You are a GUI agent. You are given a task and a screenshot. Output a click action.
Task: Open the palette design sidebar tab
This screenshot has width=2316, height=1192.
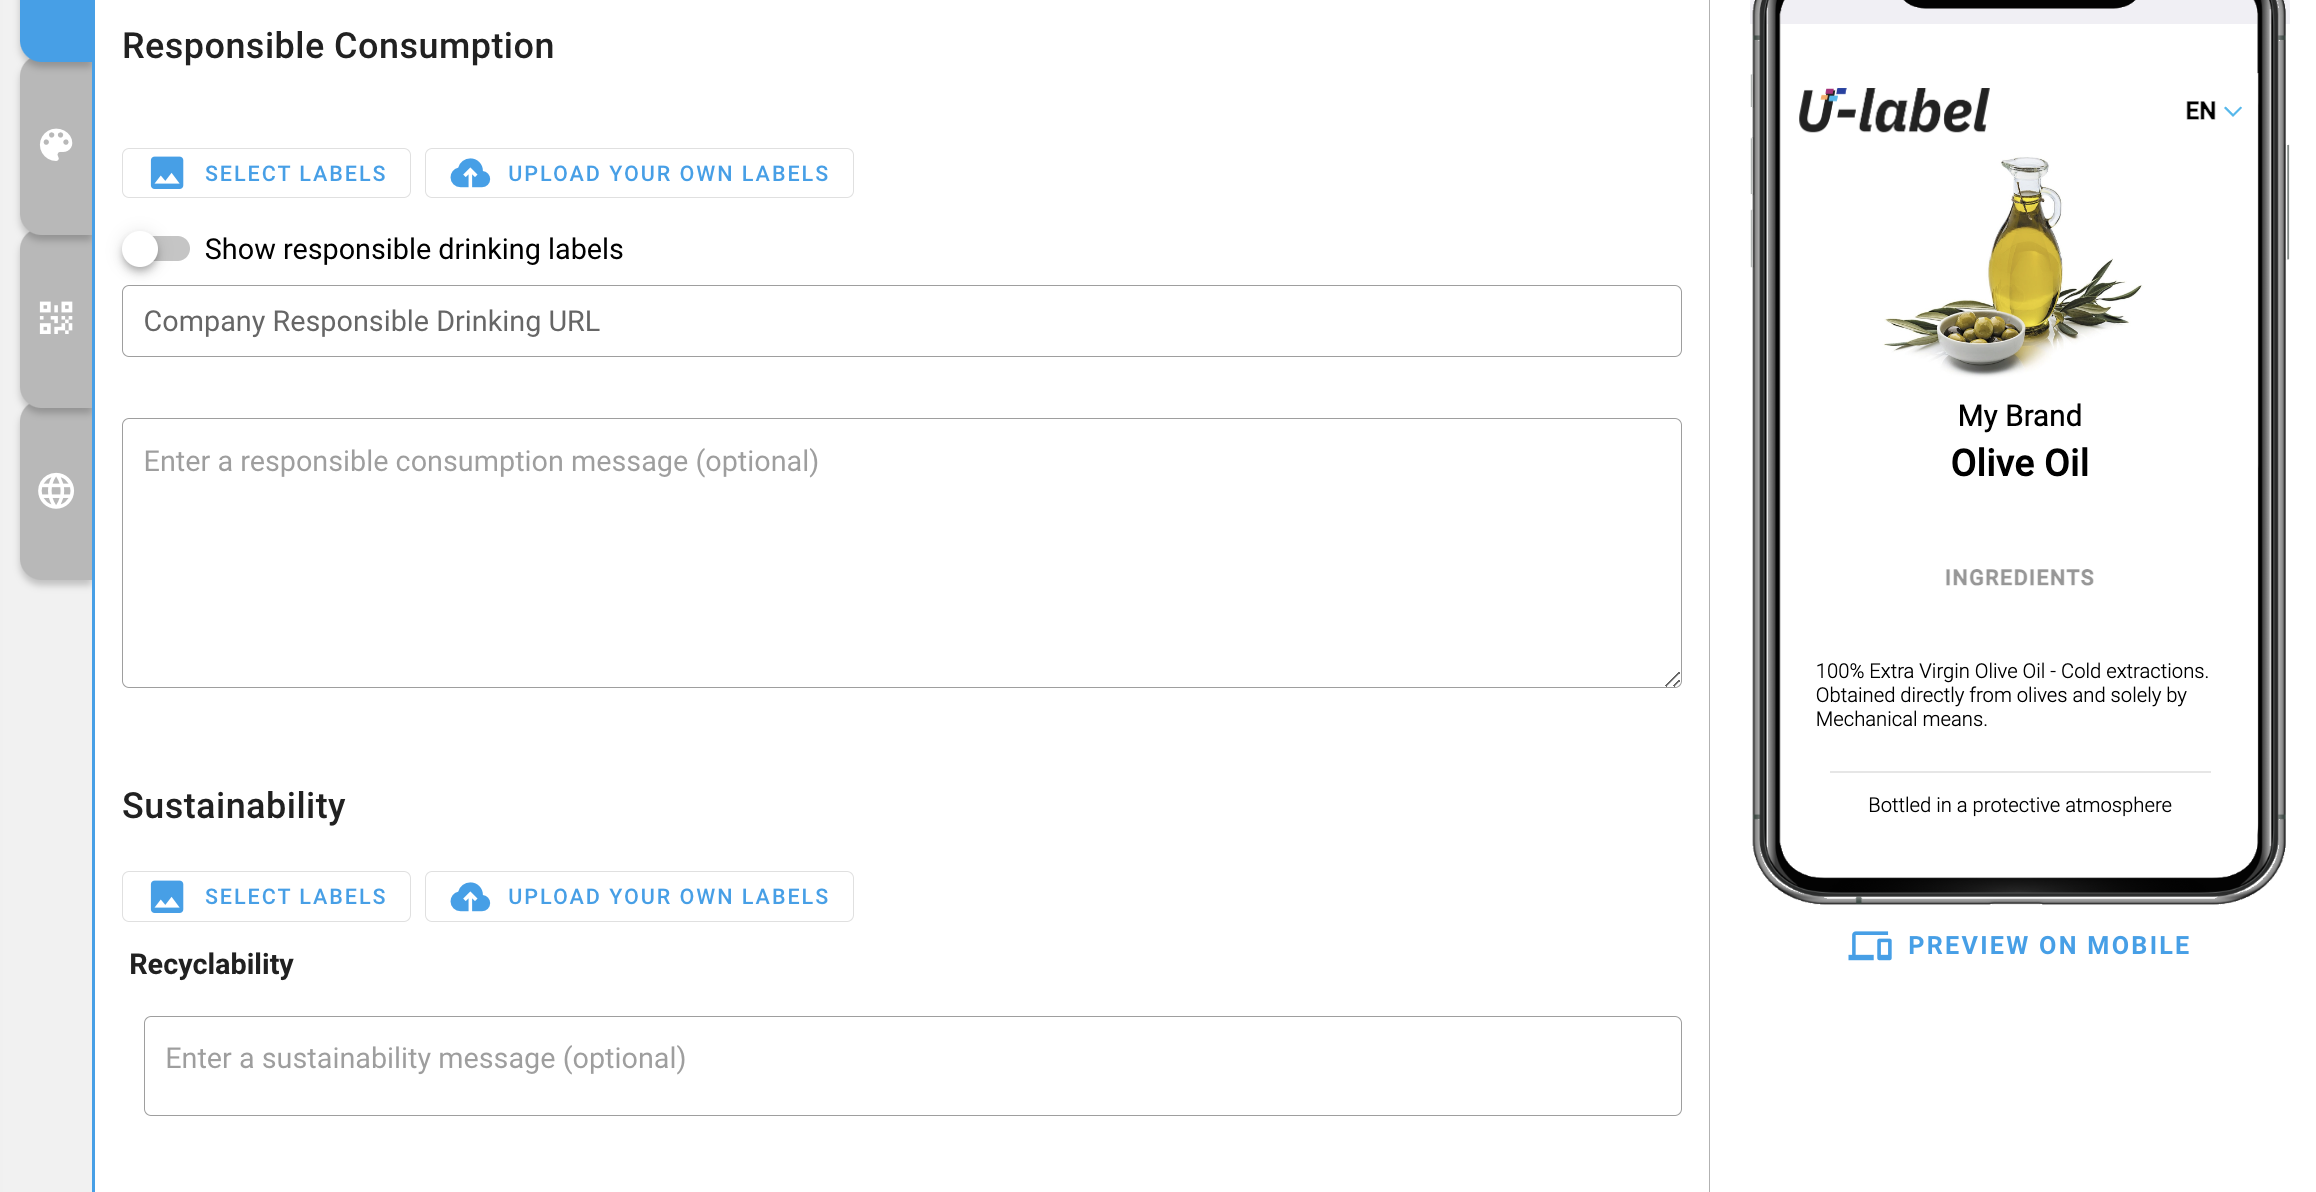[56, 145]
